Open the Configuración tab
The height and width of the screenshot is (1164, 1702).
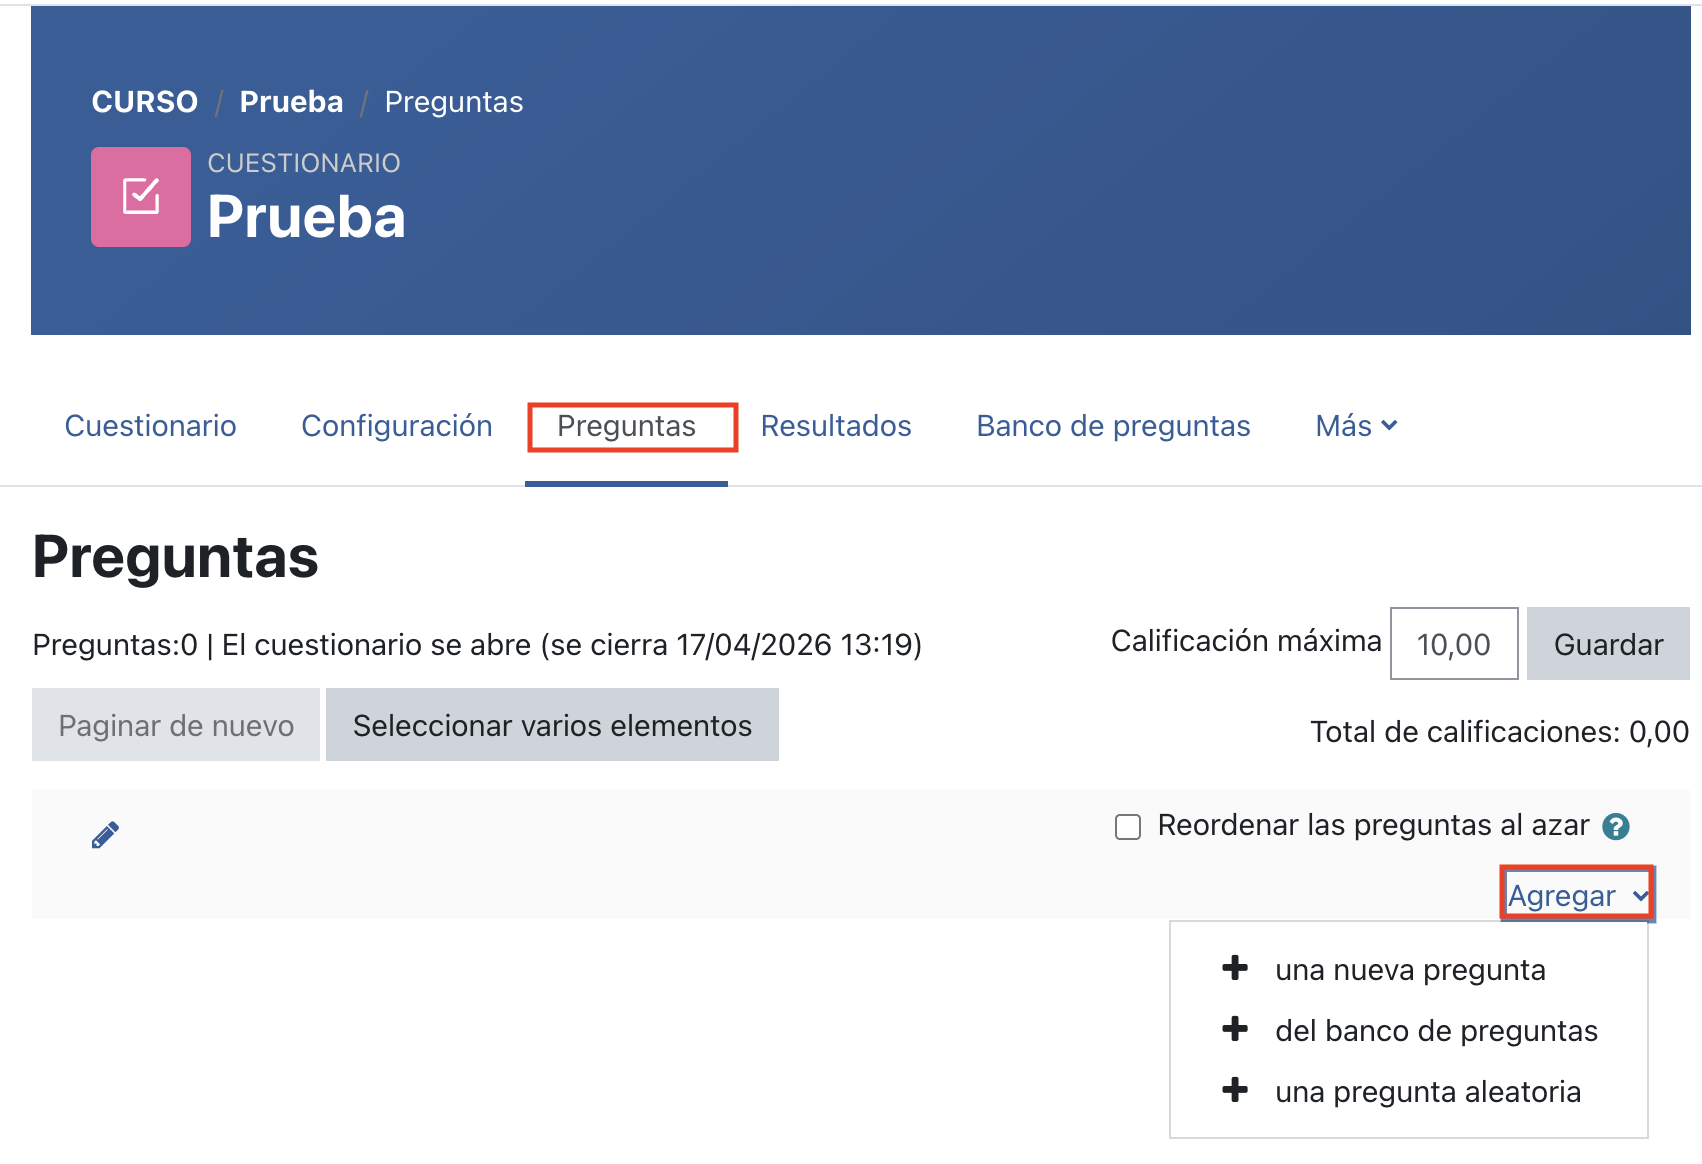click(x=397, y=426)
